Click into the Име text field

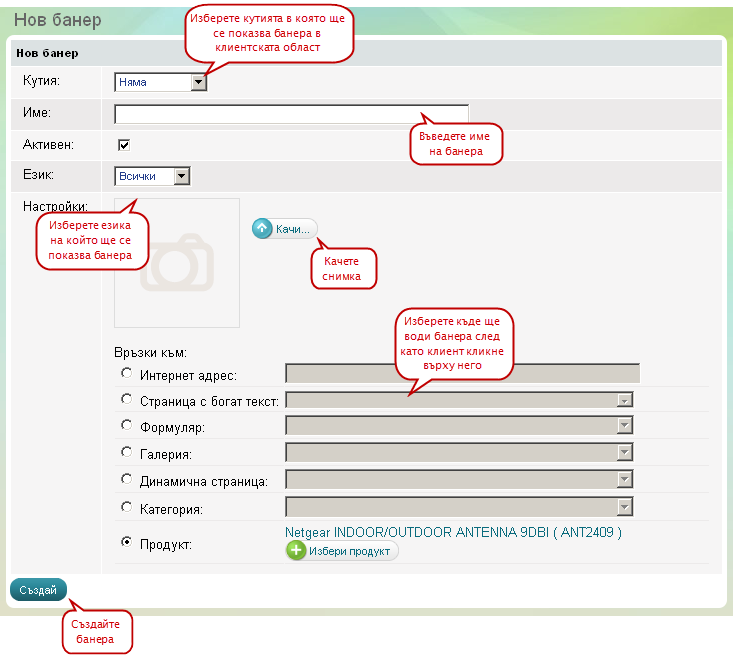tap(291, 113)
